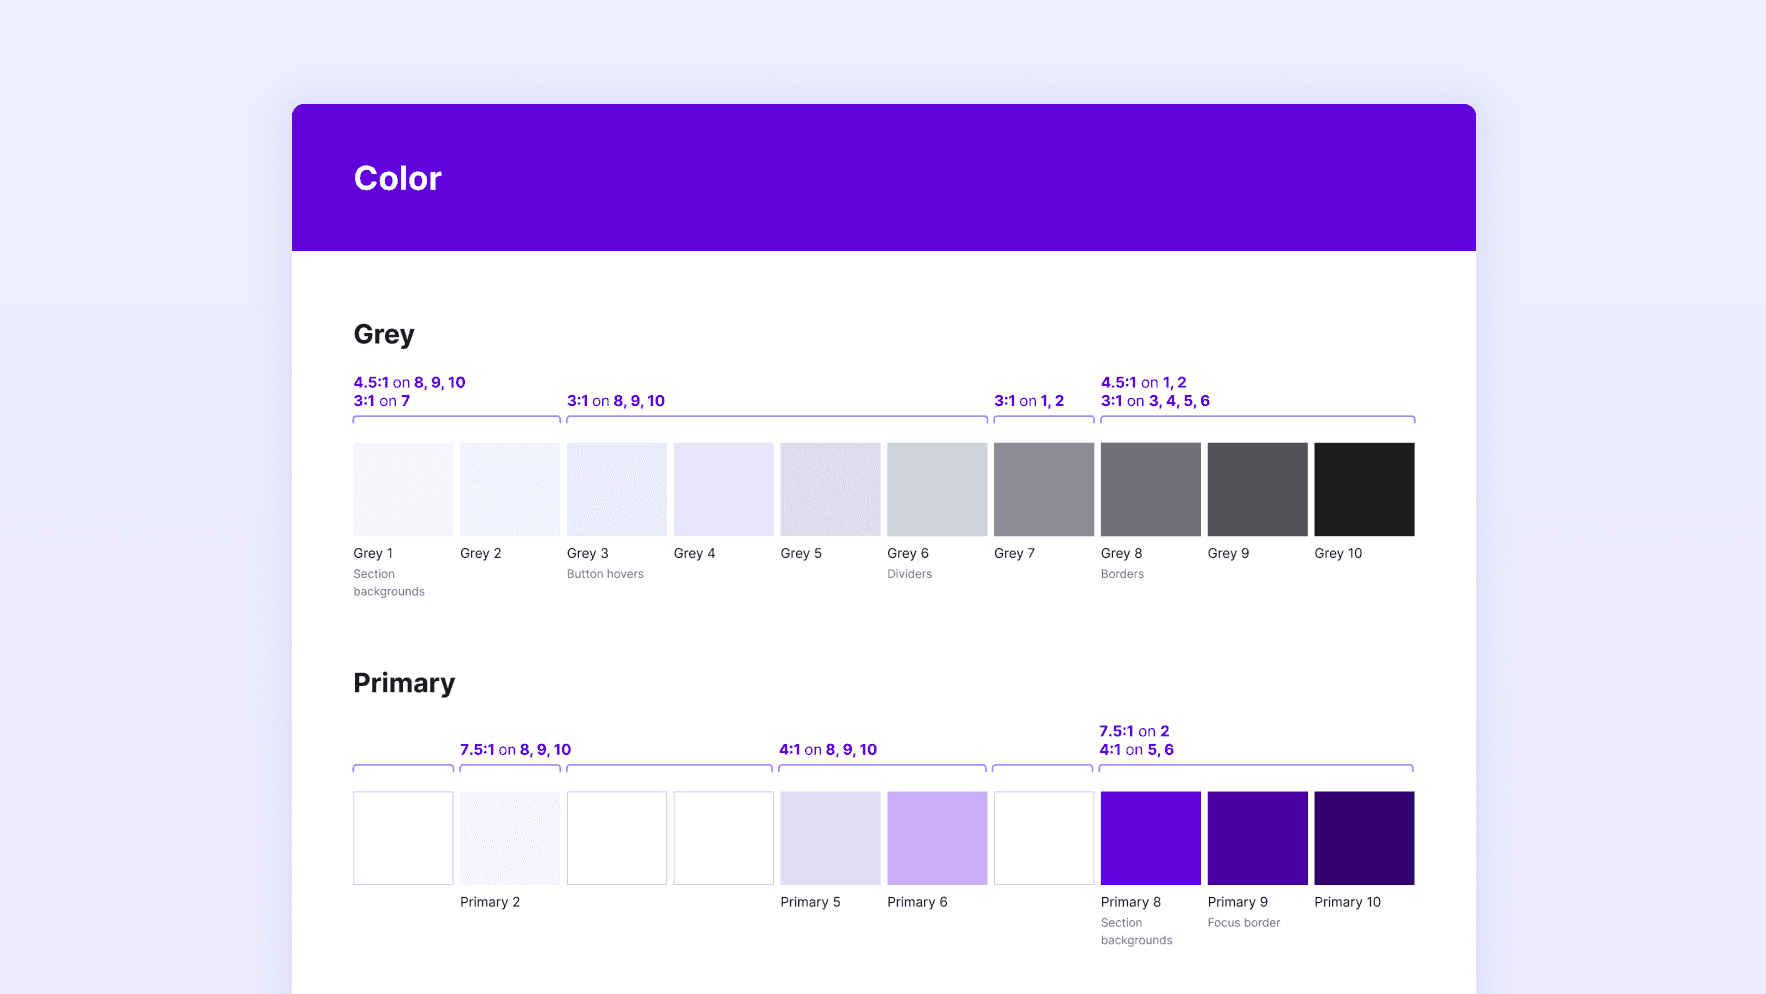Select the Grey 10 color swatch

1364,489
